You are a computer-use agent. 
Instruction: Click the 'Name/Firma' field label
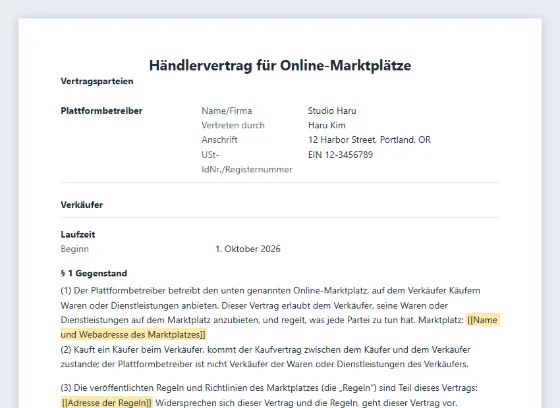click(226, 111)
